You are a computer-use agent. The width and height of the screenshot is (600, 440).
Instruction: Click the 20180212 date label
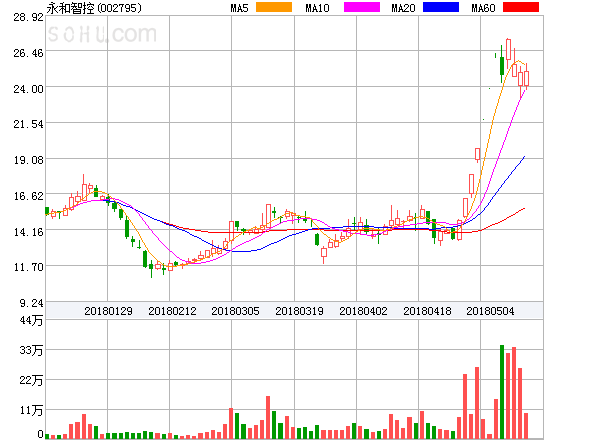(x=172, y=311)
